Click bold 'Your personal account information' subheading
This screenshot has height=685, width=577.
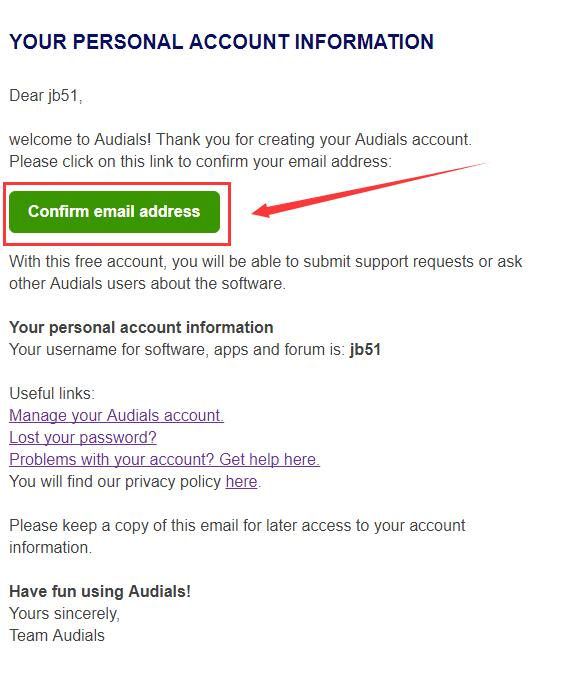(141, 328)
